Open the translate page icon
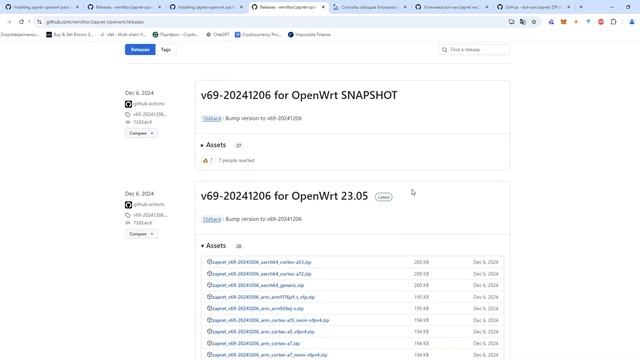 (523, 22)
